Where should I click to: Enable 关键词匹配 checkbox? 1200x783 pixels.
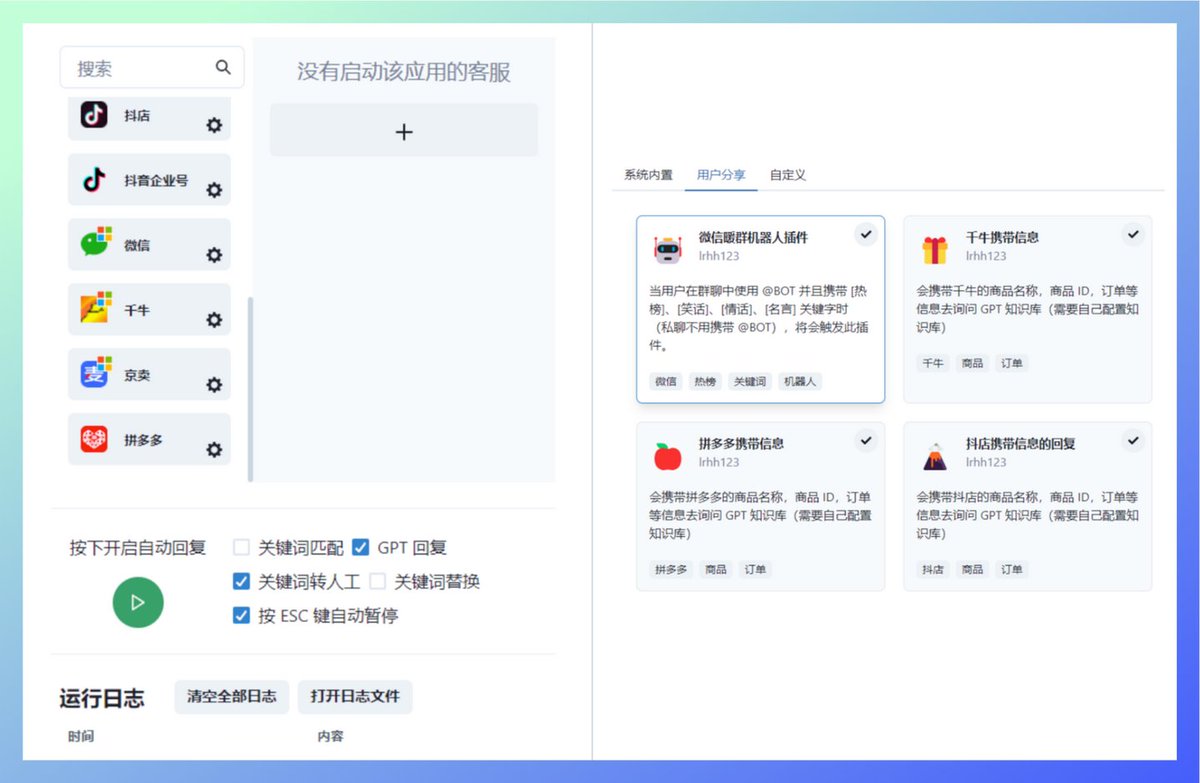241,548
